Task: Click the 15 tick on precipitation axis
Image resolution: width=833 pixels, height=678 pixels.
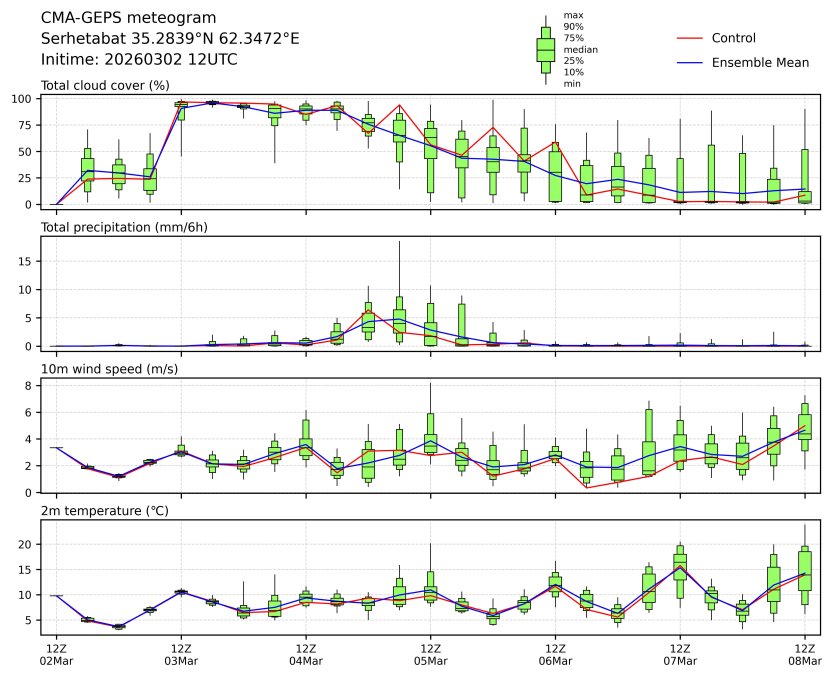Action: click(30, 261)
